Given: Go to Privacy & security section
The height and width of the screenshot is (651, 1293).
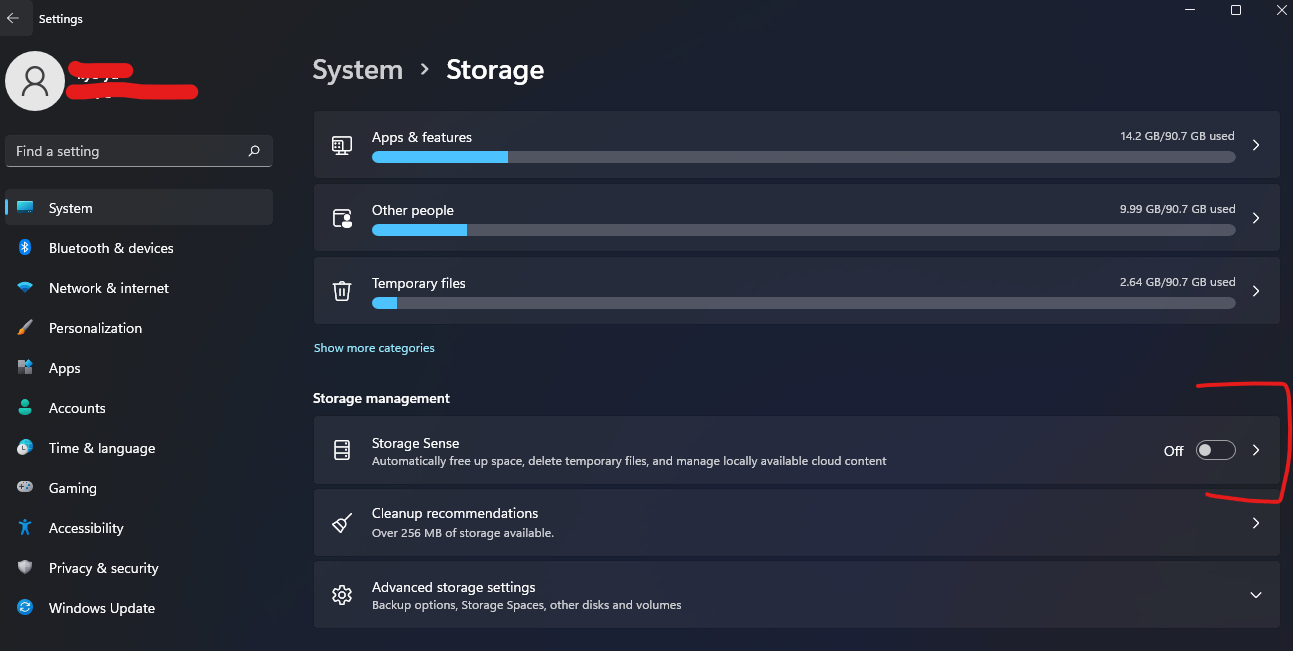Looking at the screenshot, I should click(x=103, y=568).
